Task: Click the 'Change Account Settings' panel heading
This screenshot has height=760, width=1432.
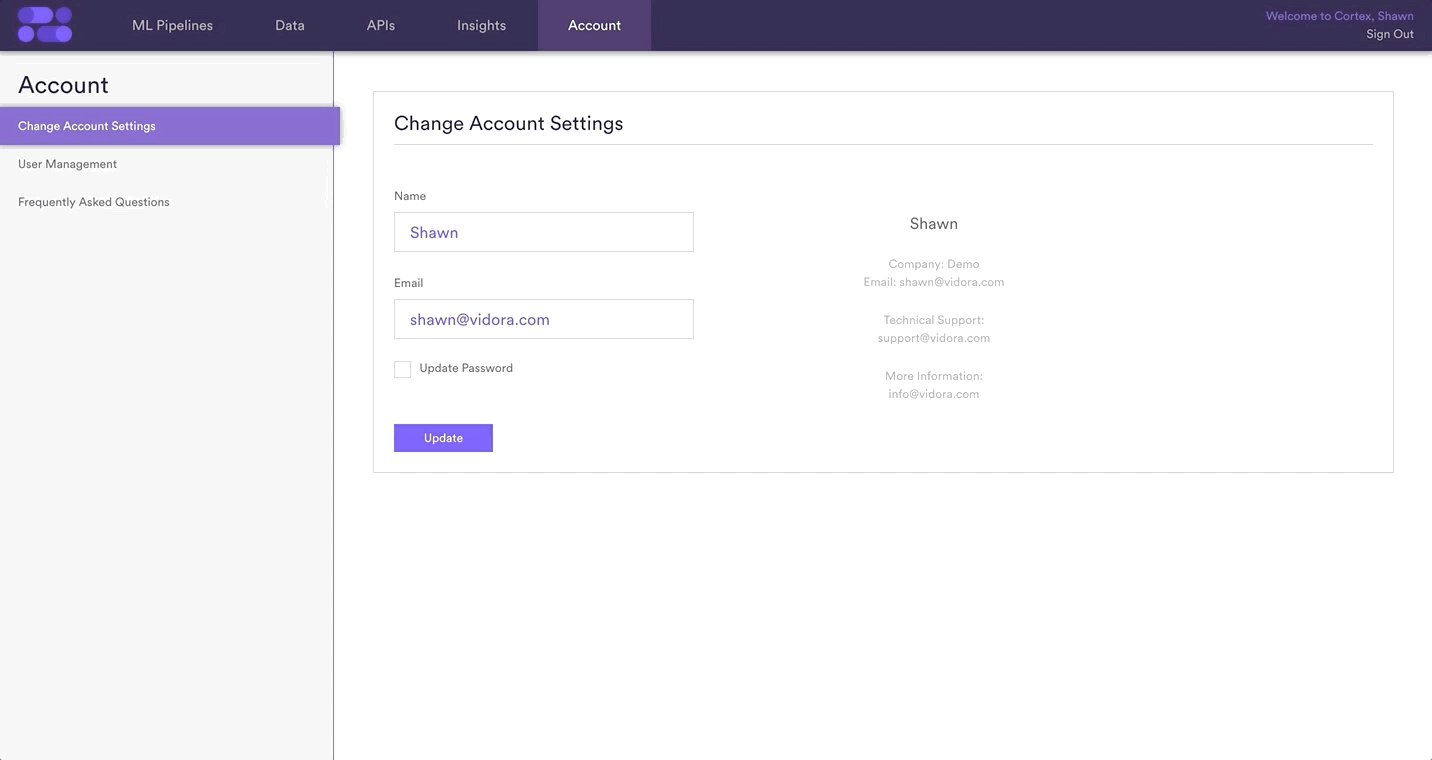Action: click(508, 123)
